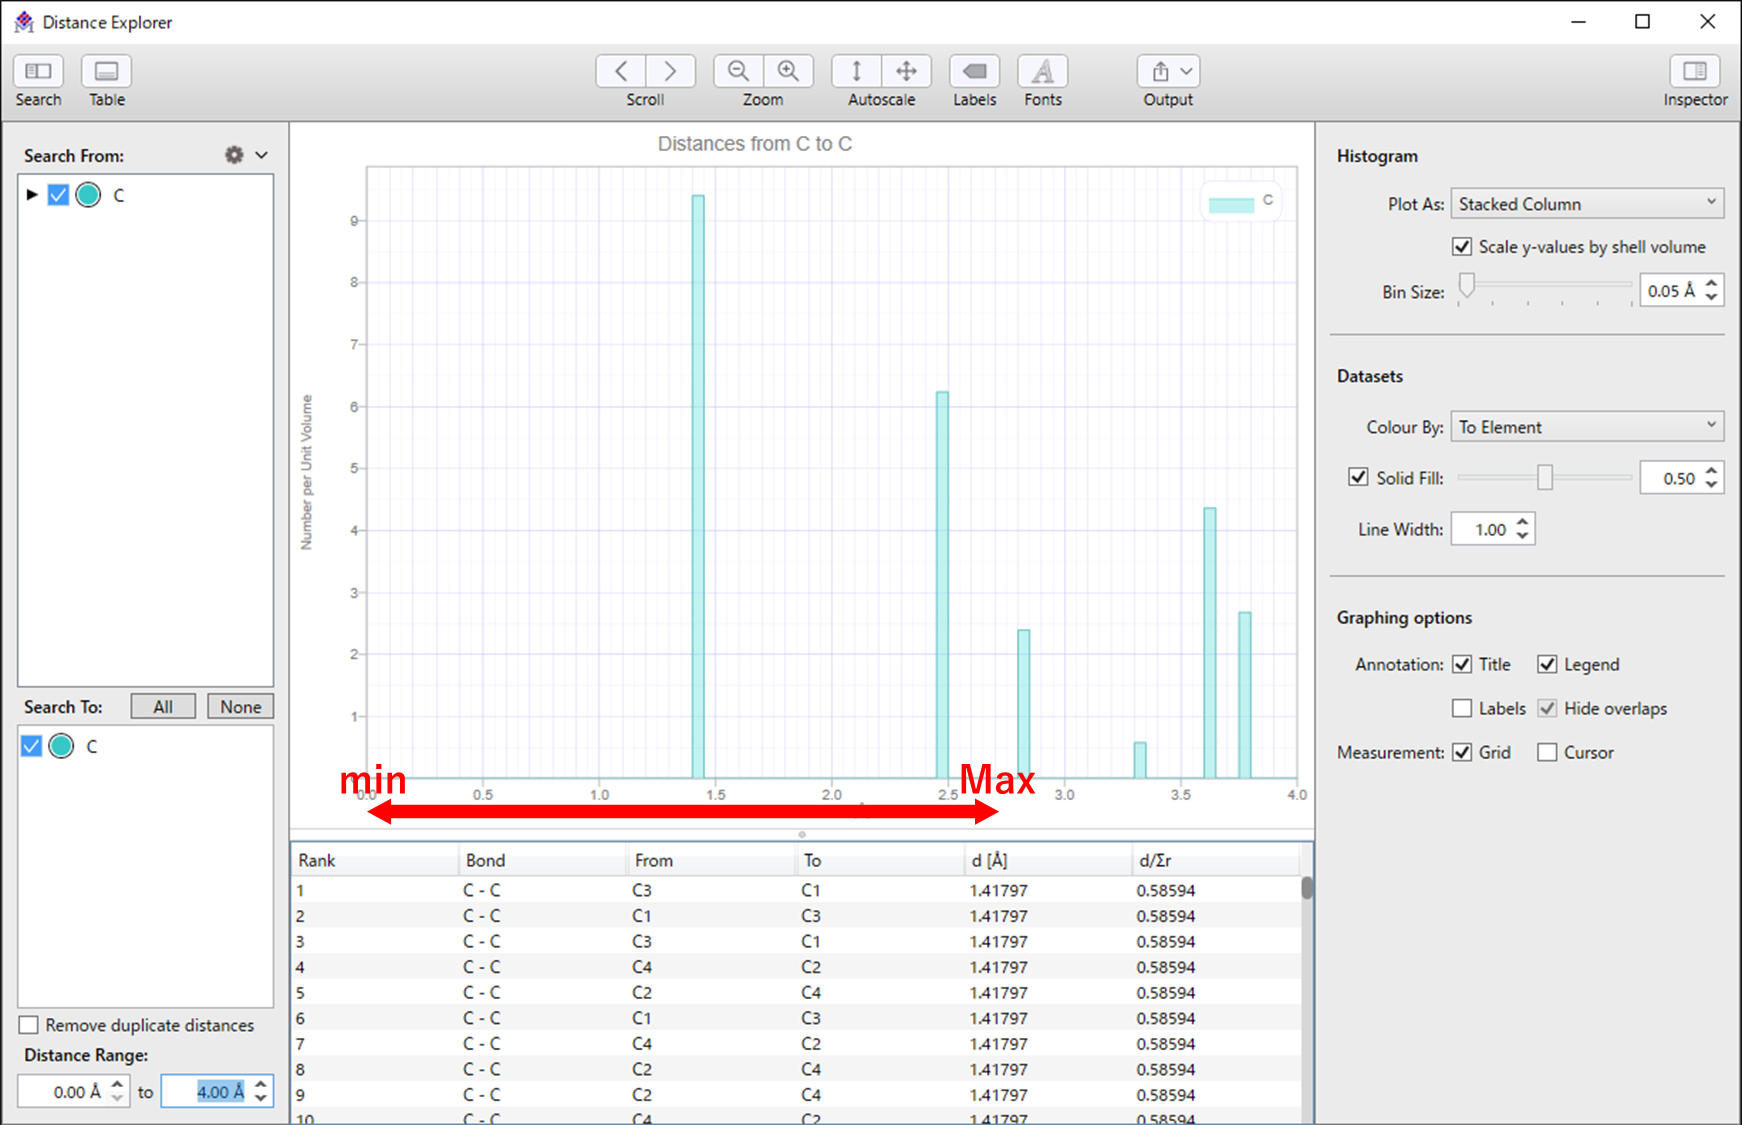This screenshot has height=1125, width=1742.
Task: Zoom in using the magnifier plus icon
Action: tap(788, 72)
